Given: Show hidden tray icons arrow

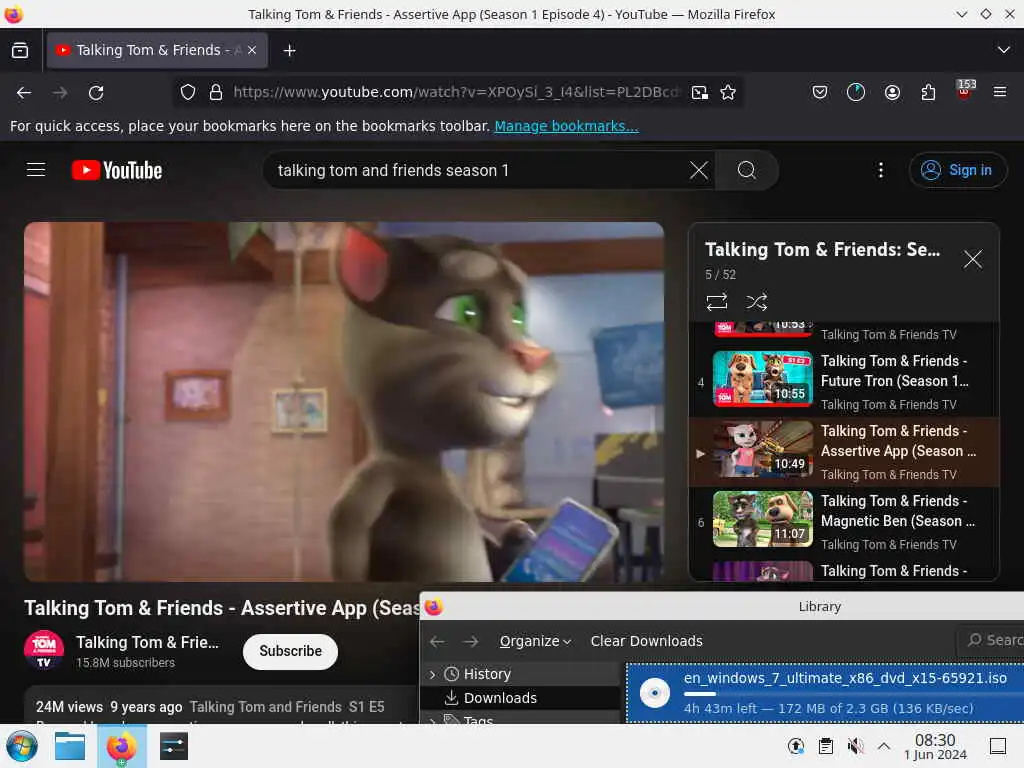Looking at the screenshot, I should (x=884, y=746).
